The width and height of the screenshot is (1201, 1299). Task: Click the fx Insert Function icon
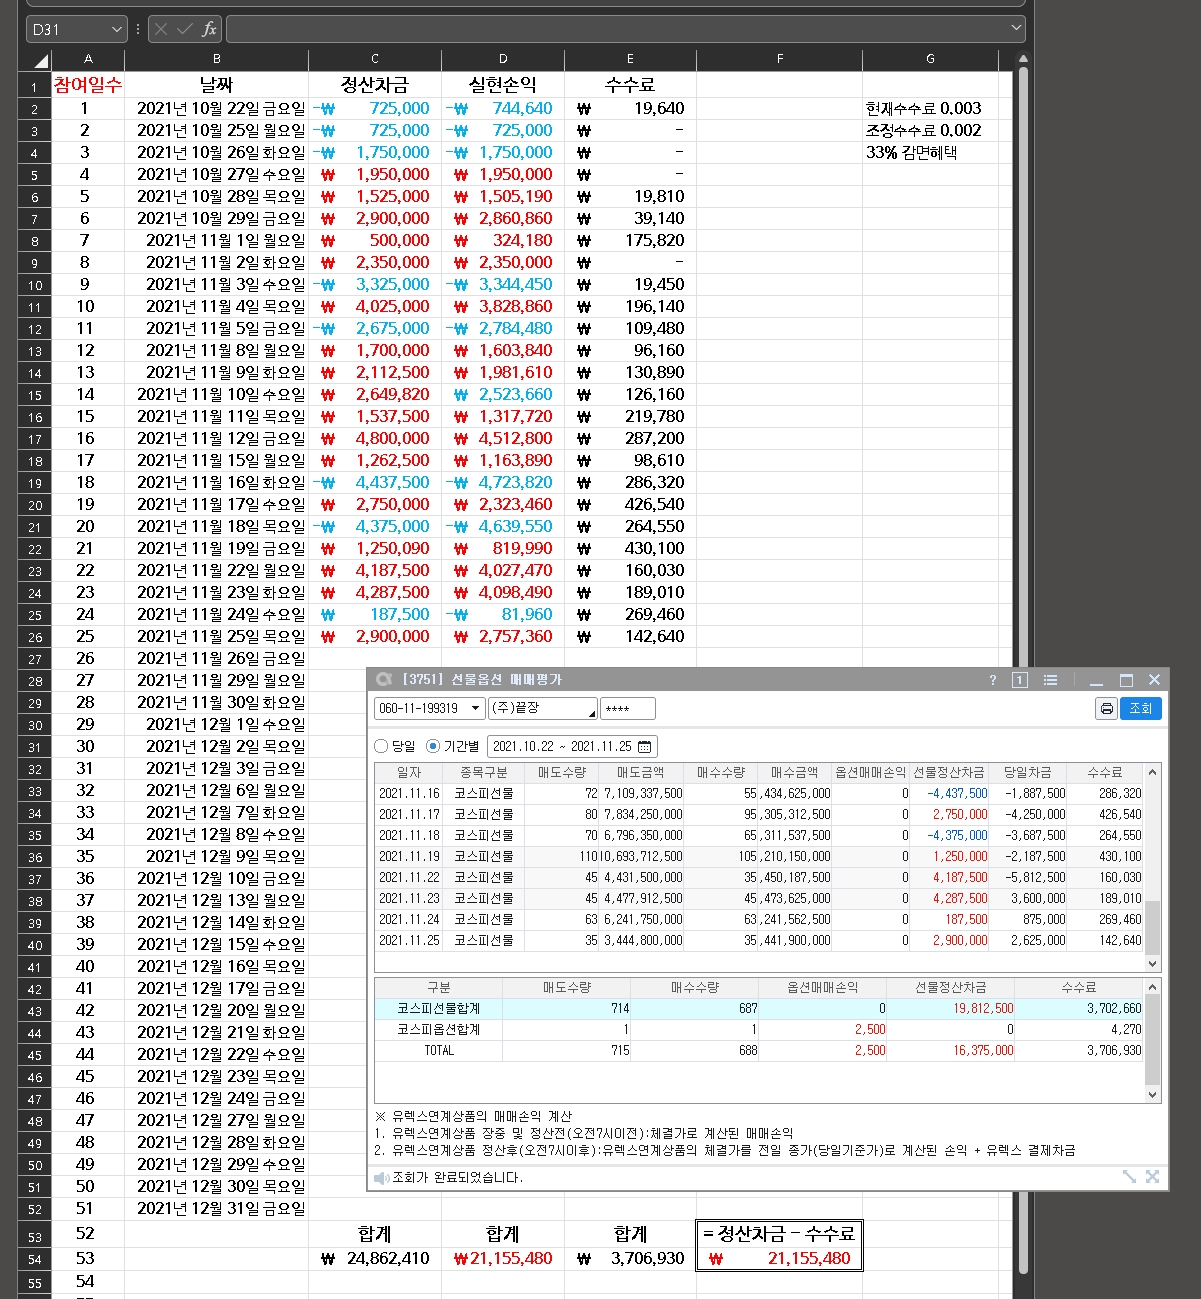coord(209,29)
